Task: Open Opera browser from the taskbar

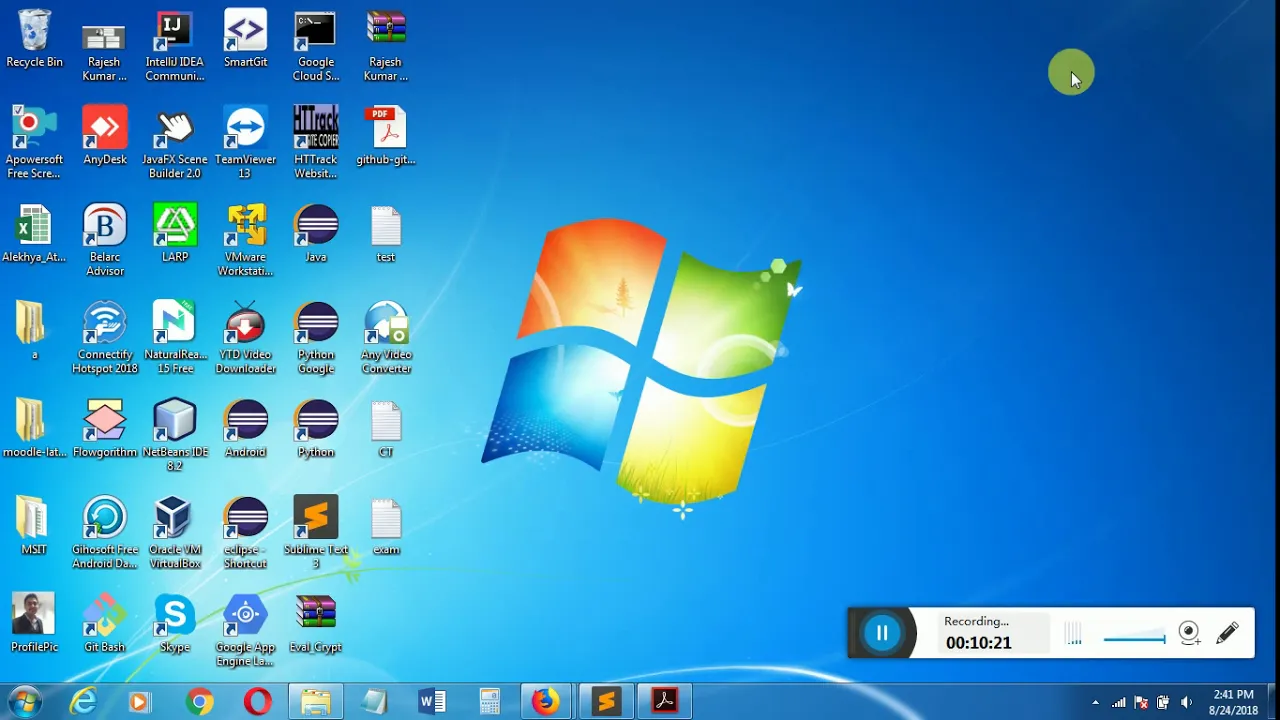Action: 257,702
